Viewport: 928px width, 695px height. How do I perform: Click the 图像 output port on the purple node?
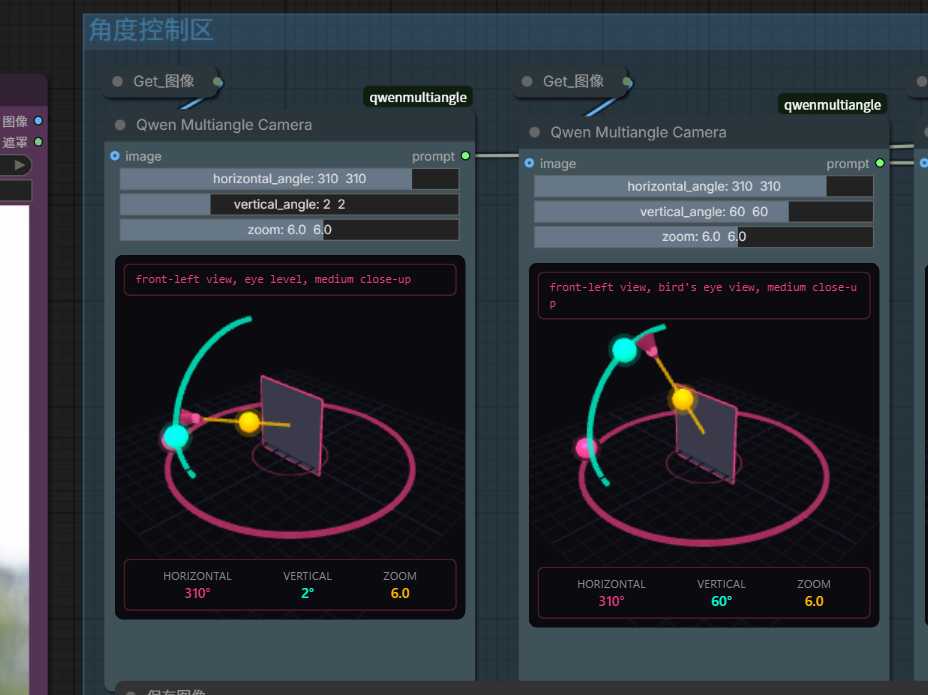click(38, 121)
